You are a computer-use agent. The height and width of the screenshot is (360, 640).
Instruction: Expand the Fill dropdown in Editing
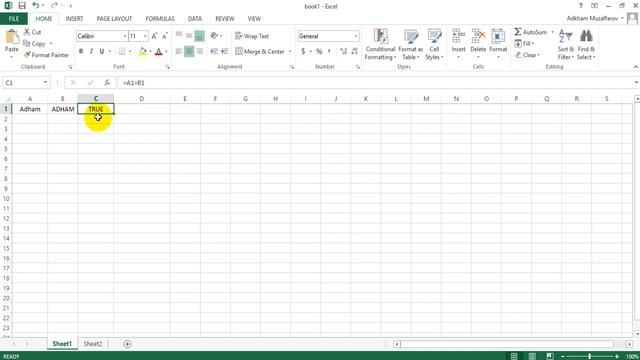click(x=533, y=43)
